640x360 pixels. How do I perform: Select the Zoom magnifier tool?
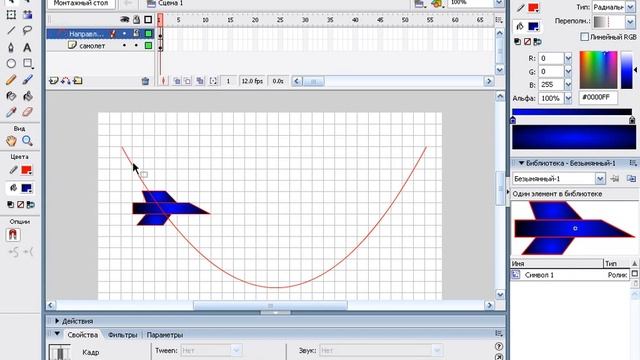(27, 141)
